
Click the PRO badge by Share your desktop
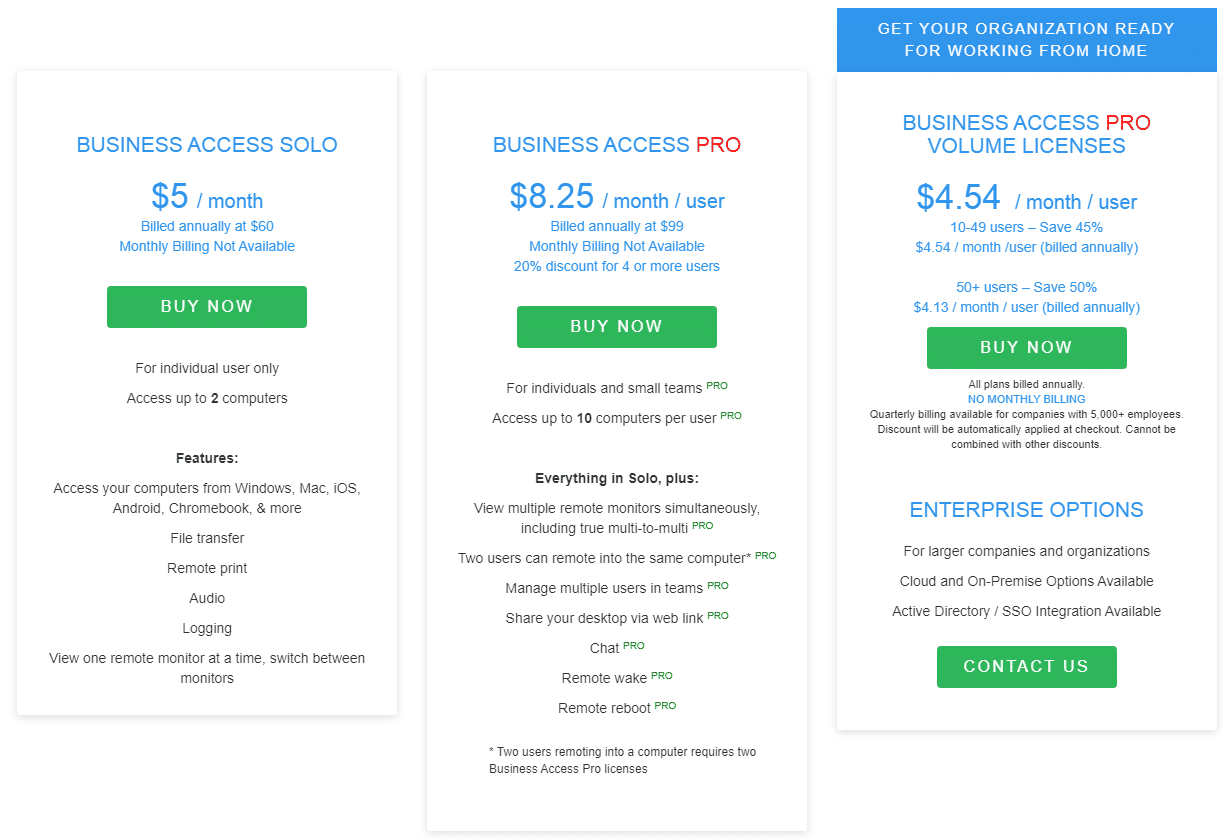coord(718,616)
